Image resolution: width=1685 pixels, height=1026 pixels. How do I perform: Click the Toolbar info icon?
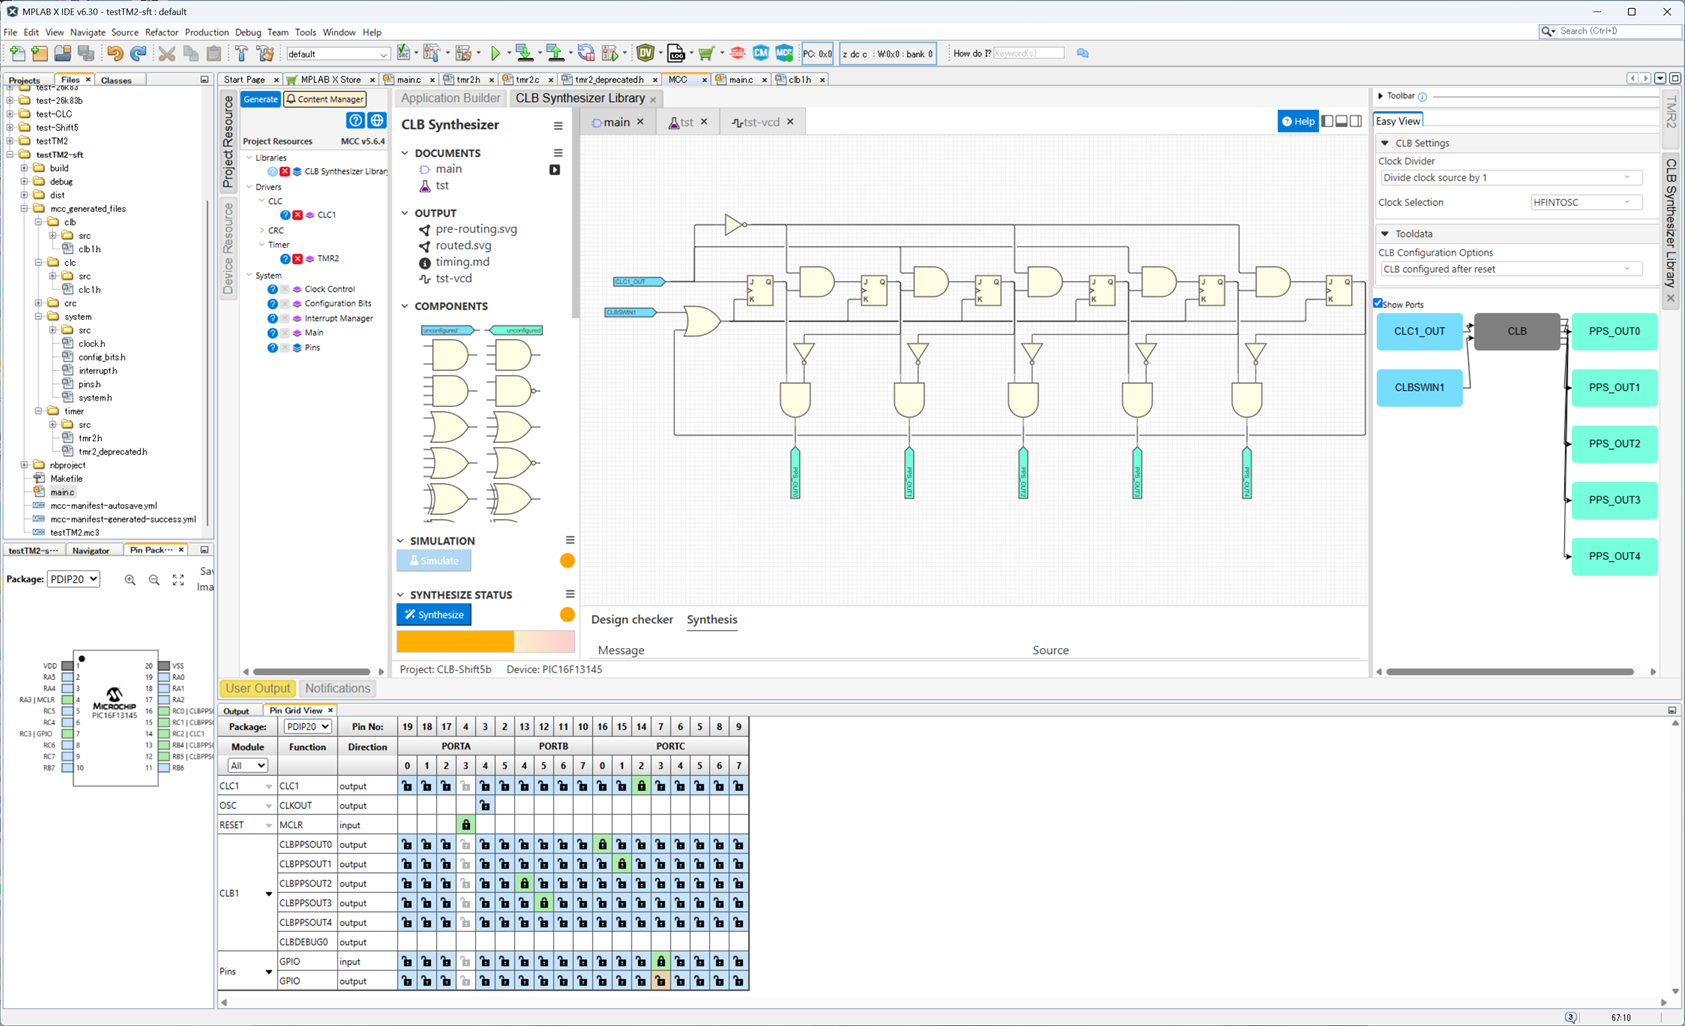(1423, 97)
